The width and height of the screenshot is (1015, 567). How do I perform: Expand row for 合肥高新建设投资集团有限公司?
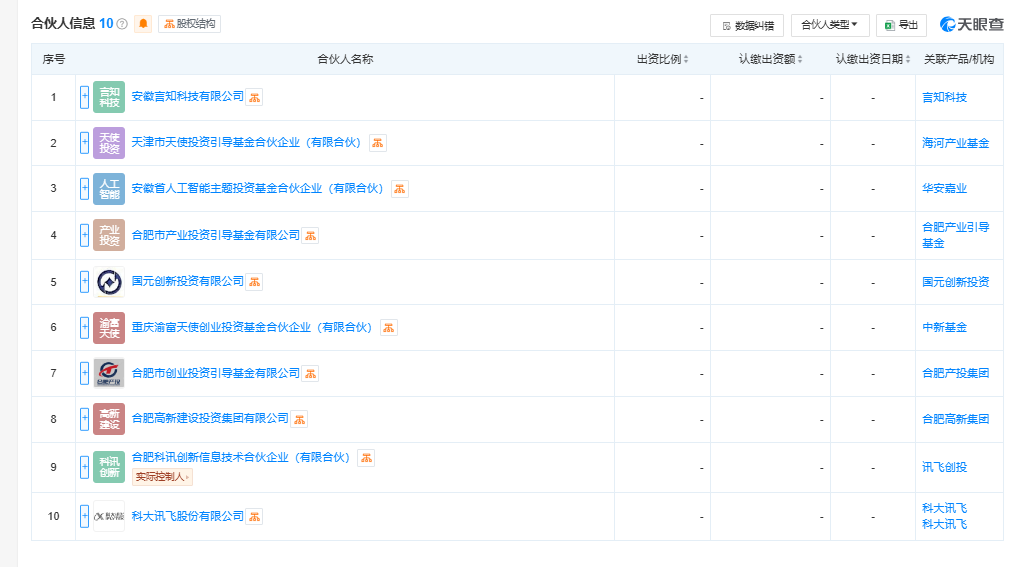click(x=84, y=419)
